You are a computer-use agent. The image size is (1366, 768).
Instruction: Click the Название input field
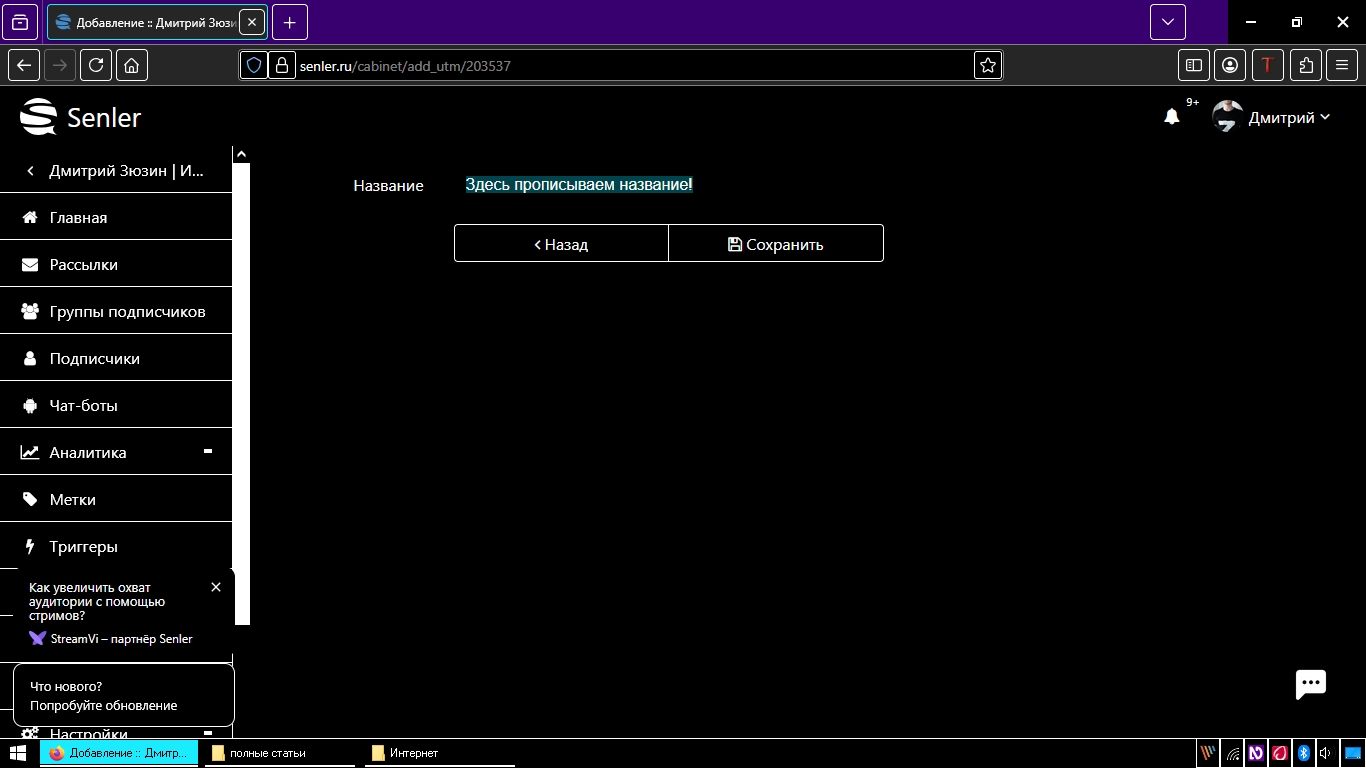pyautogui.click(x=667, y=185)
